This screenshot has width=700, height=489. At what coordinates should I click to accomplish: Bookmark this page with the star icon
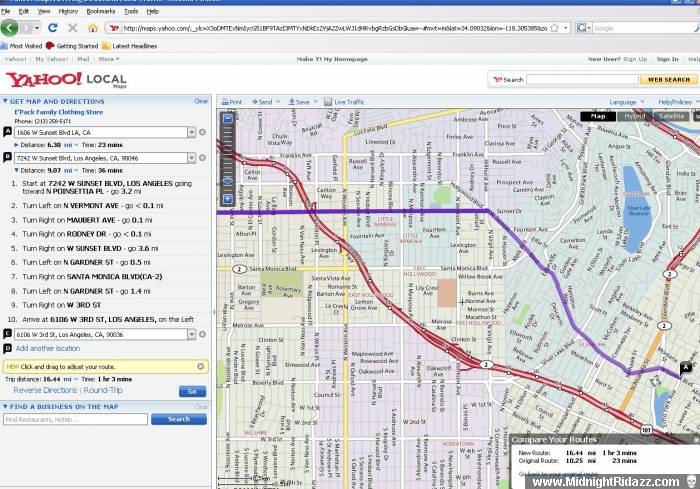coord(554,28)
